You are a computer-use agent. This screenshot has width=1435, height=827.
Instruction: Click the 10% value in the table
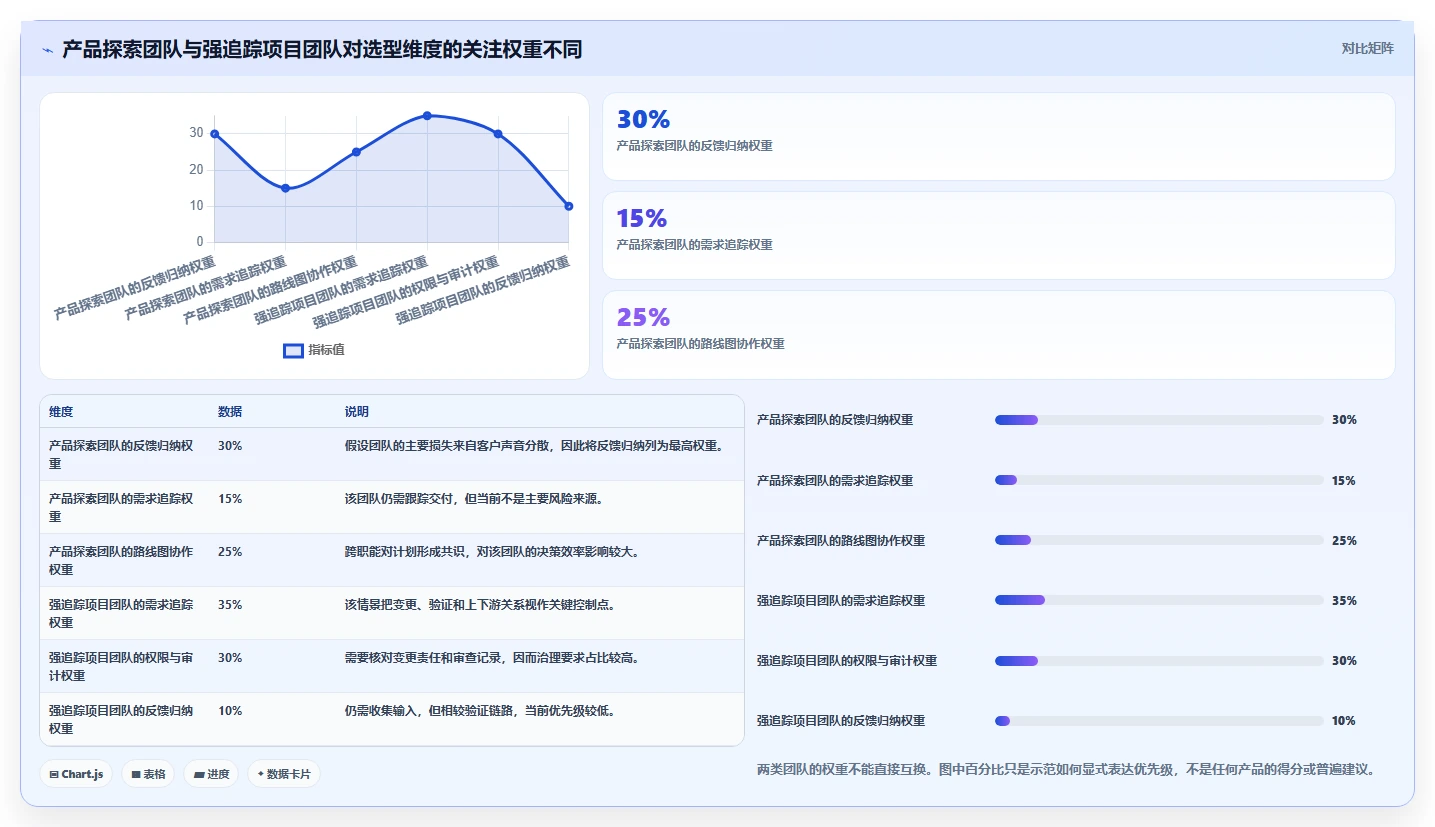coord(230,711)
